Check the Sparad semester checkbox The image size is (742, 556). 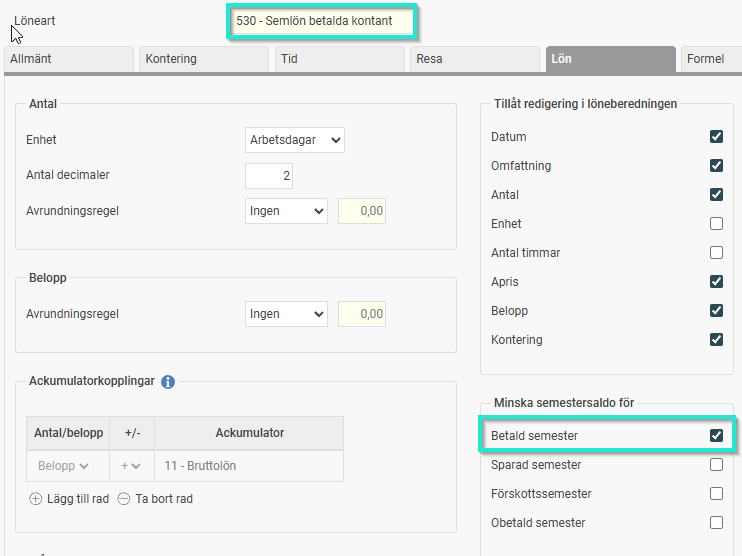(x=716, y=465)
